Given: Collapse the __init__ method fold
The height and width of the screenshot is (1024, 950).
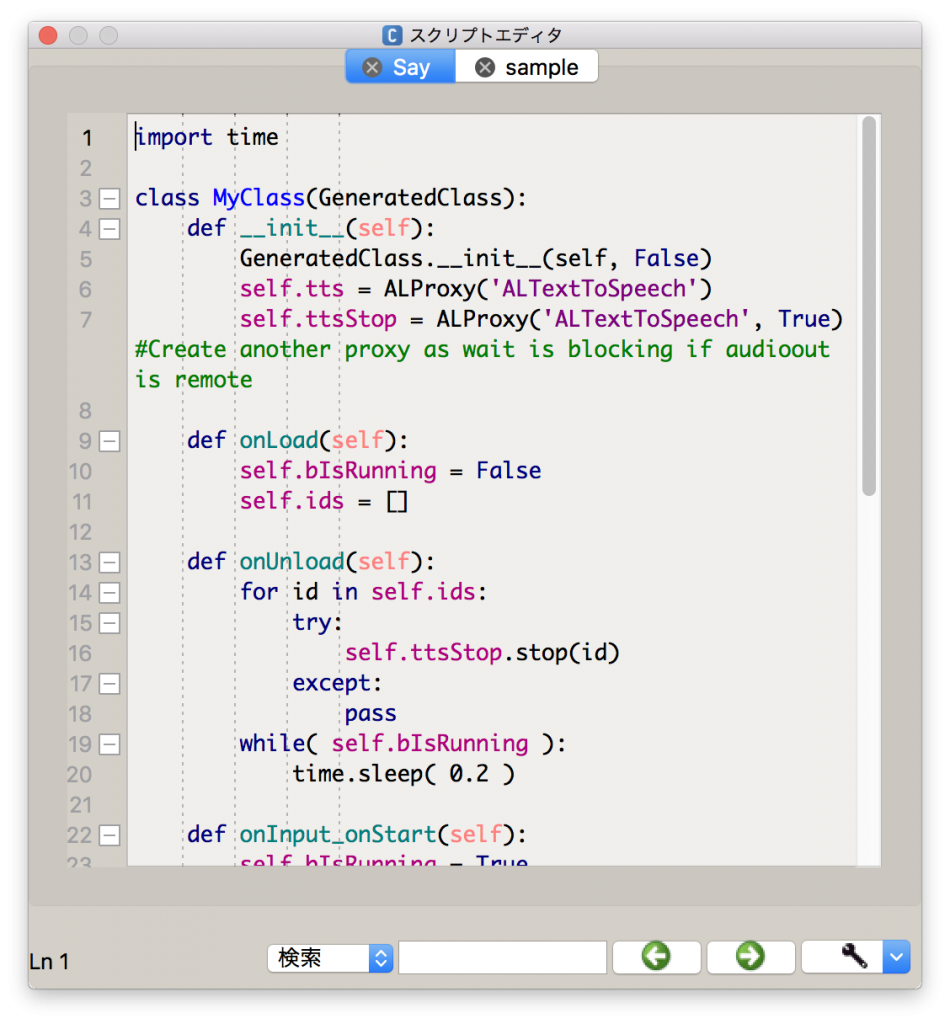Looking at the screenshot, I should 110,229.
